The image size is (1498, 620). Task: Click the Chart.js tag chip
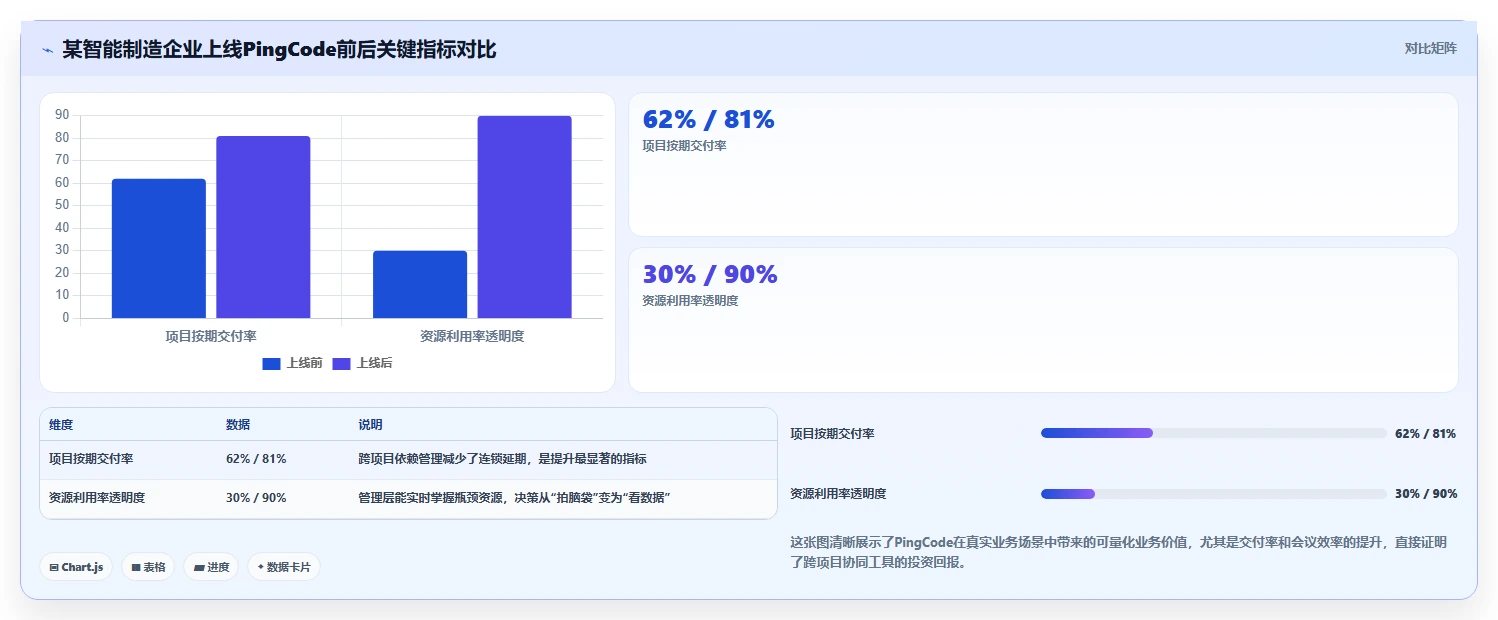point(77,567)
